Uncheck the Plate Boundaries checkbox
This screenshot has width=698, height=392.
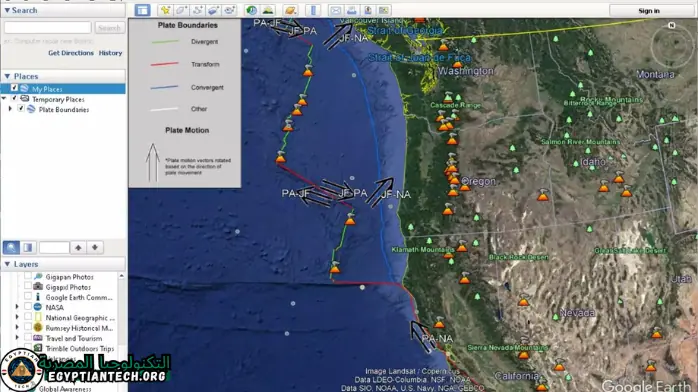pos(21,109)
